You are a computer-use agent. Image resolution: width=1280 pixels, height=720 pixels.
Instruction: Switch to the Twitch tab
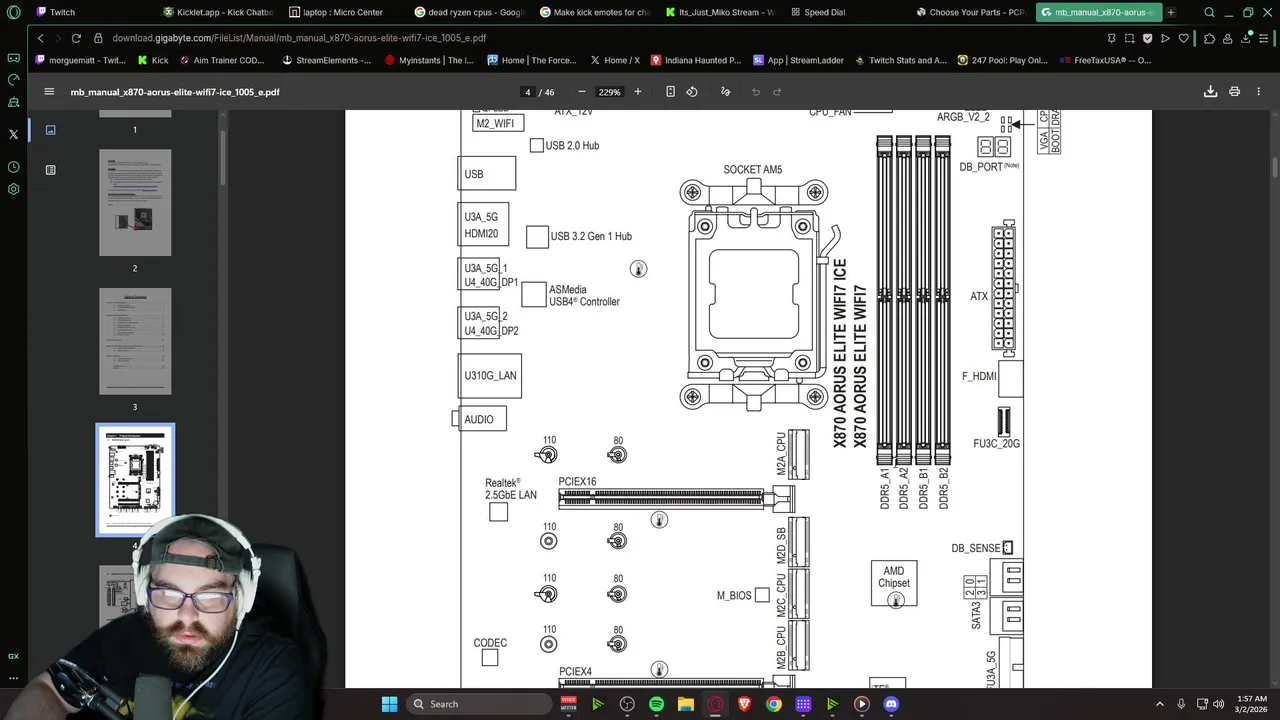[x=62, y=12]
